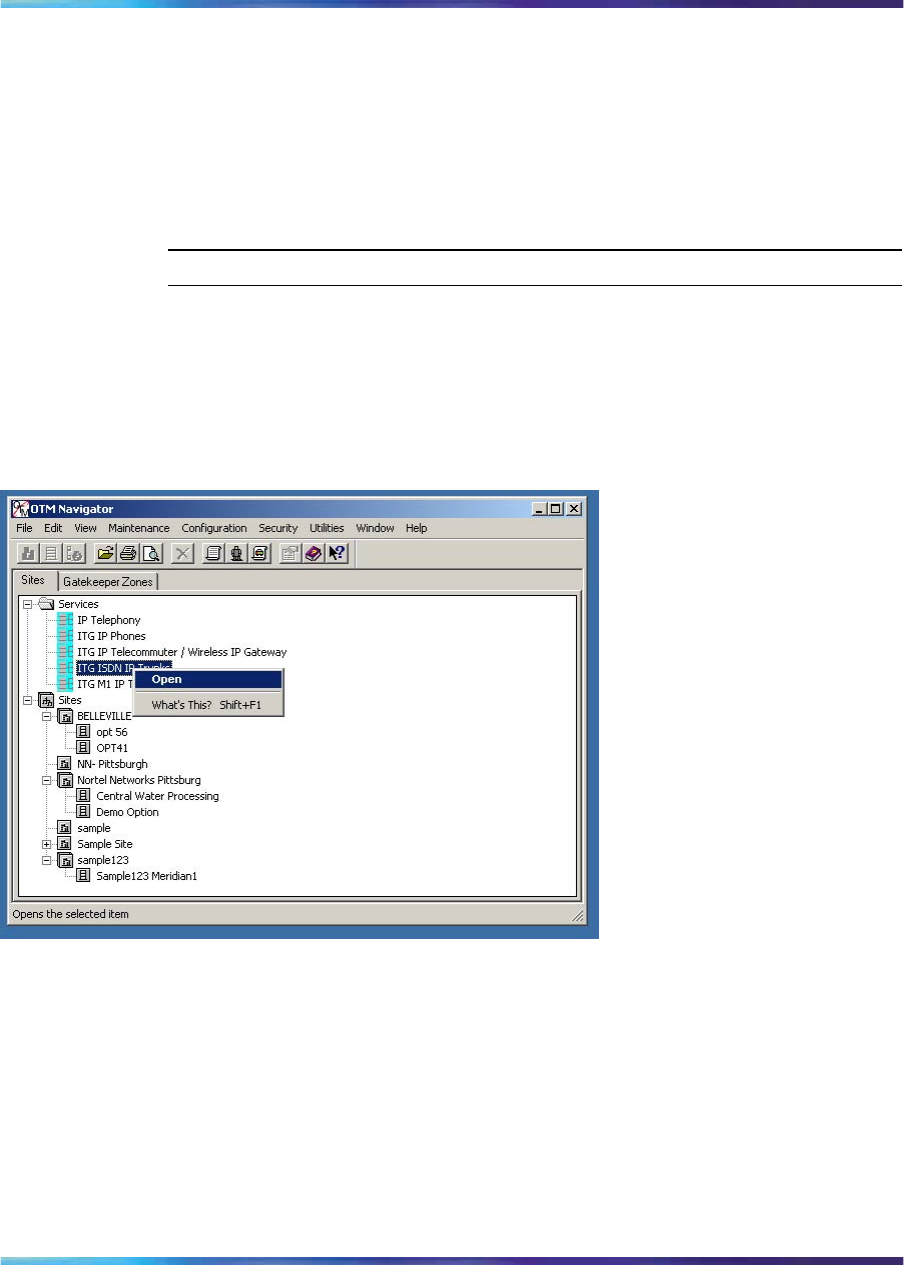Viewport: 904px width, 1265px height.
Task: Choose Open in the context menu
Action: coord(208,679)
